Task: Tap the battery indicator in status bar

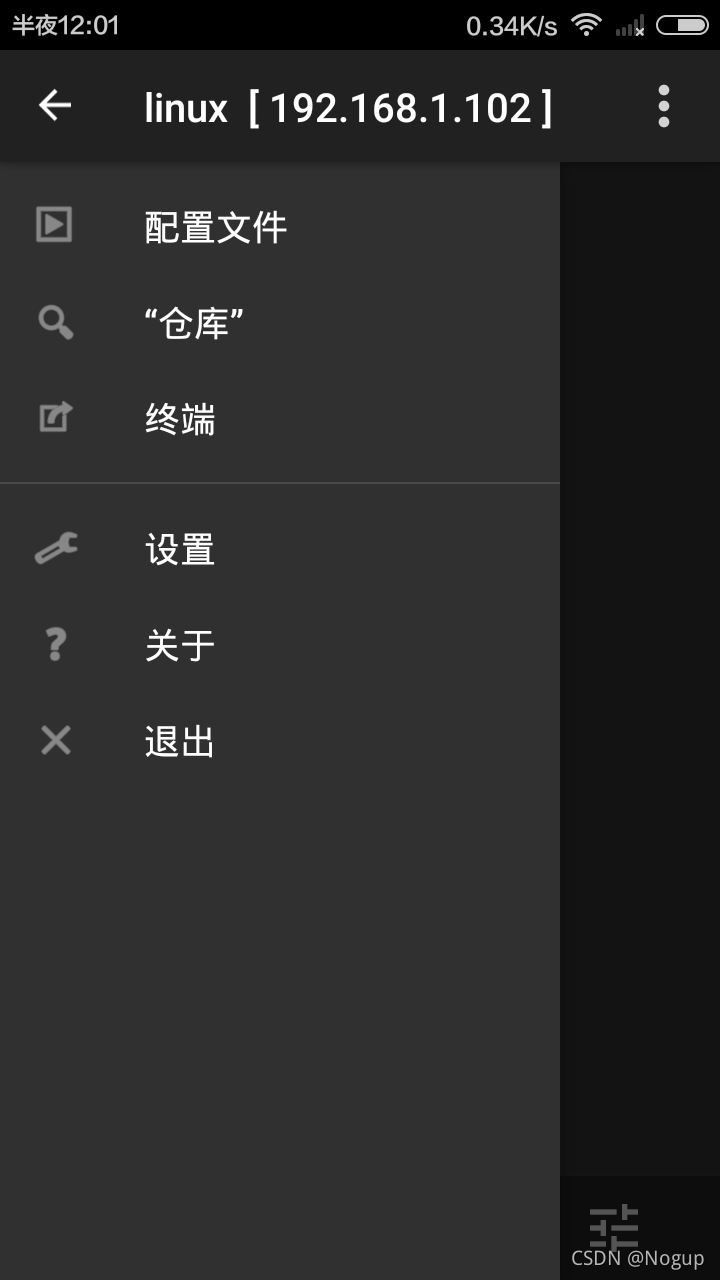Action: tap(682, 25)
